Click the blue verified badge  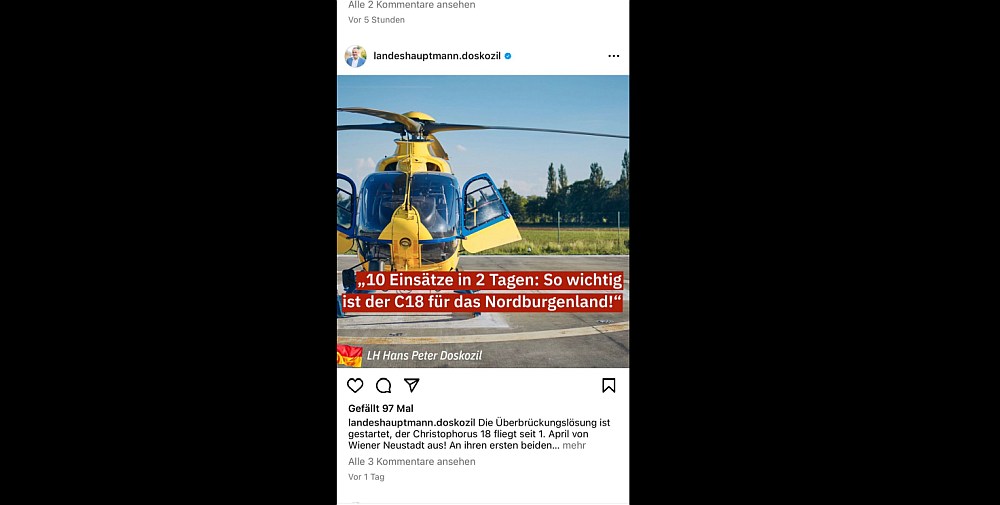[x=508, y=56]
